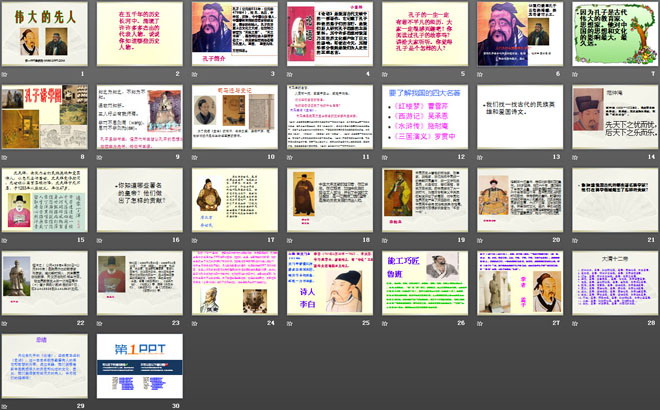Play transition using star icon below slide 16
The width and height of the screenshot is (660, 410).
click(99, 240)
